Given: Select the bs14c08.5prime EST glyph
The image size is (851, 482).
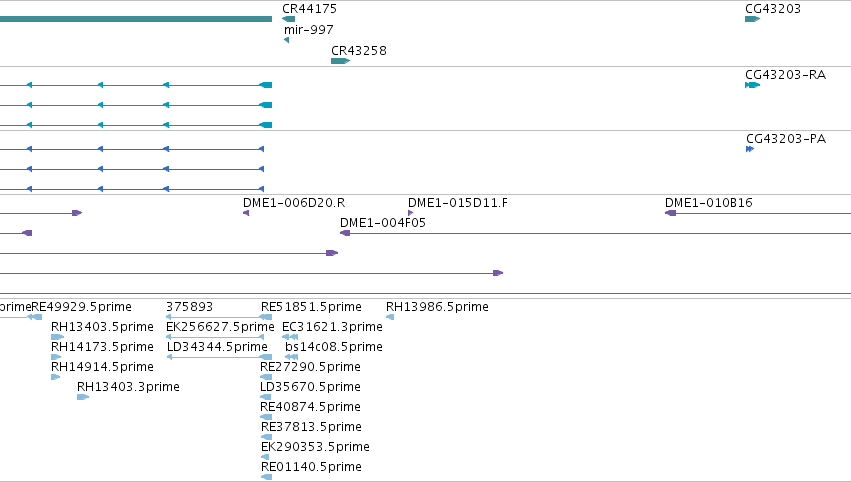Looking at the screenshot, I should point(291,357).
